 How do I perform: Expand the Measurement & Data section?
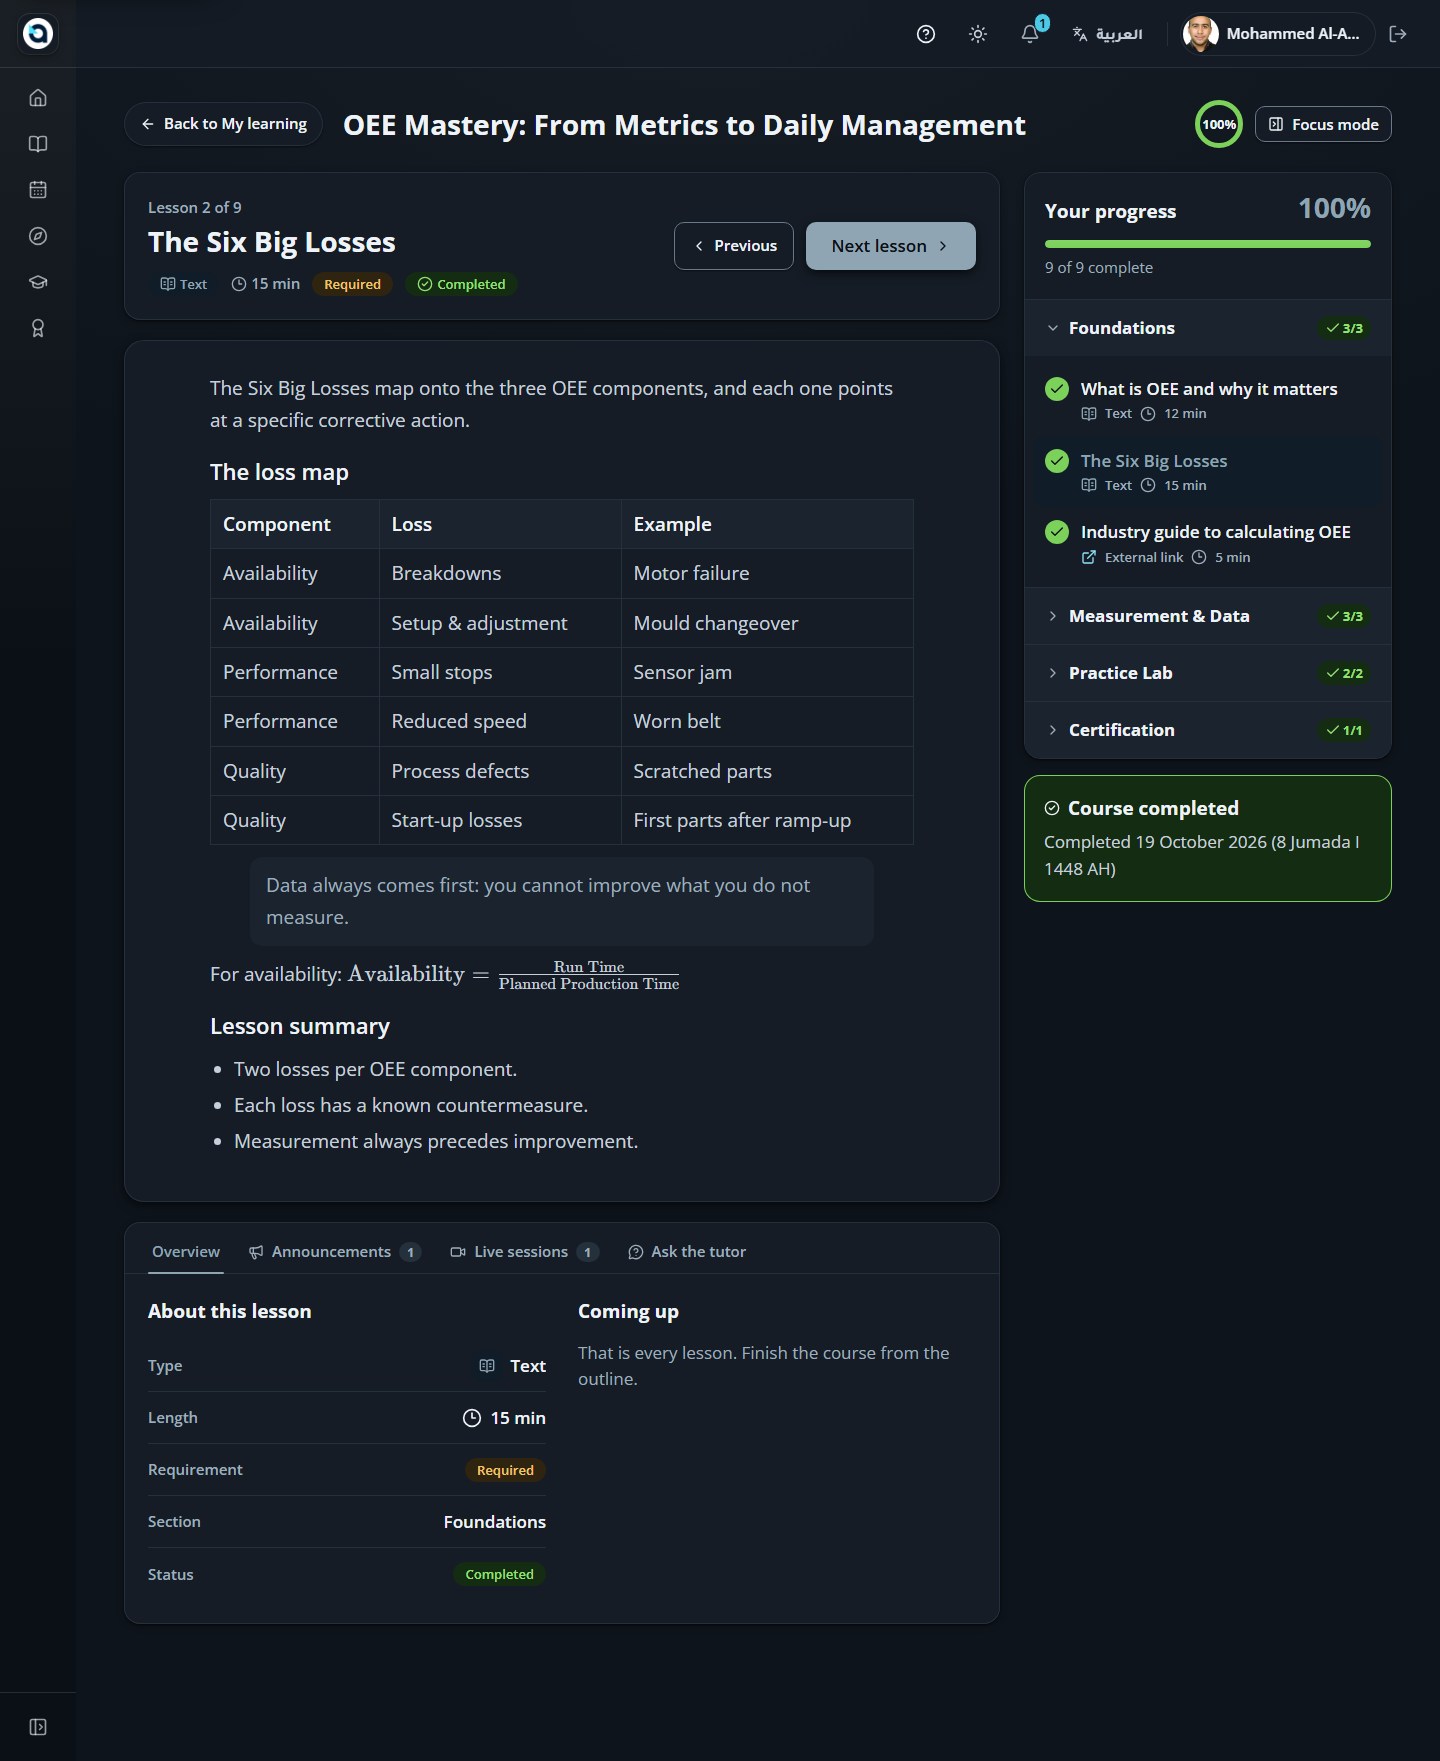pos(1208,616)
